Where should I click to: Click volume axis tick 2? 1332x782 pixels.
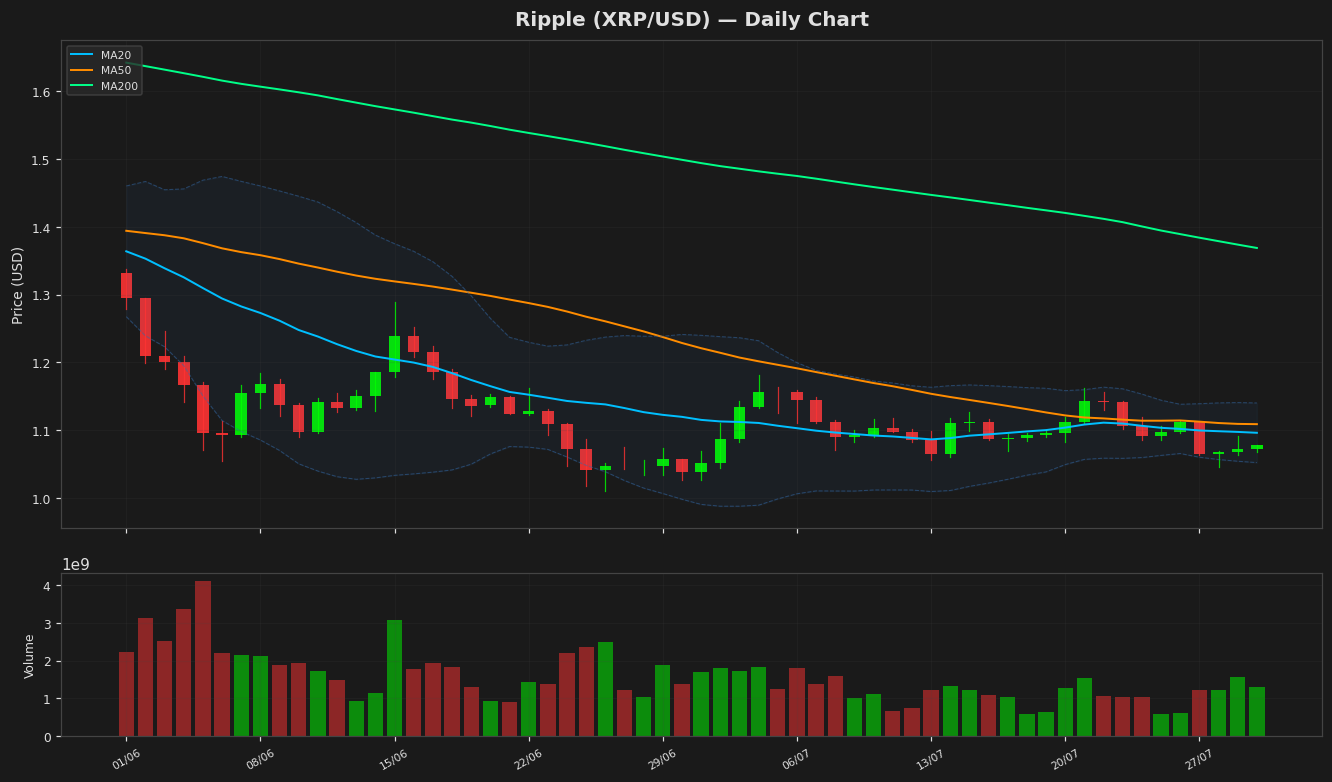[x=47, y=661]
